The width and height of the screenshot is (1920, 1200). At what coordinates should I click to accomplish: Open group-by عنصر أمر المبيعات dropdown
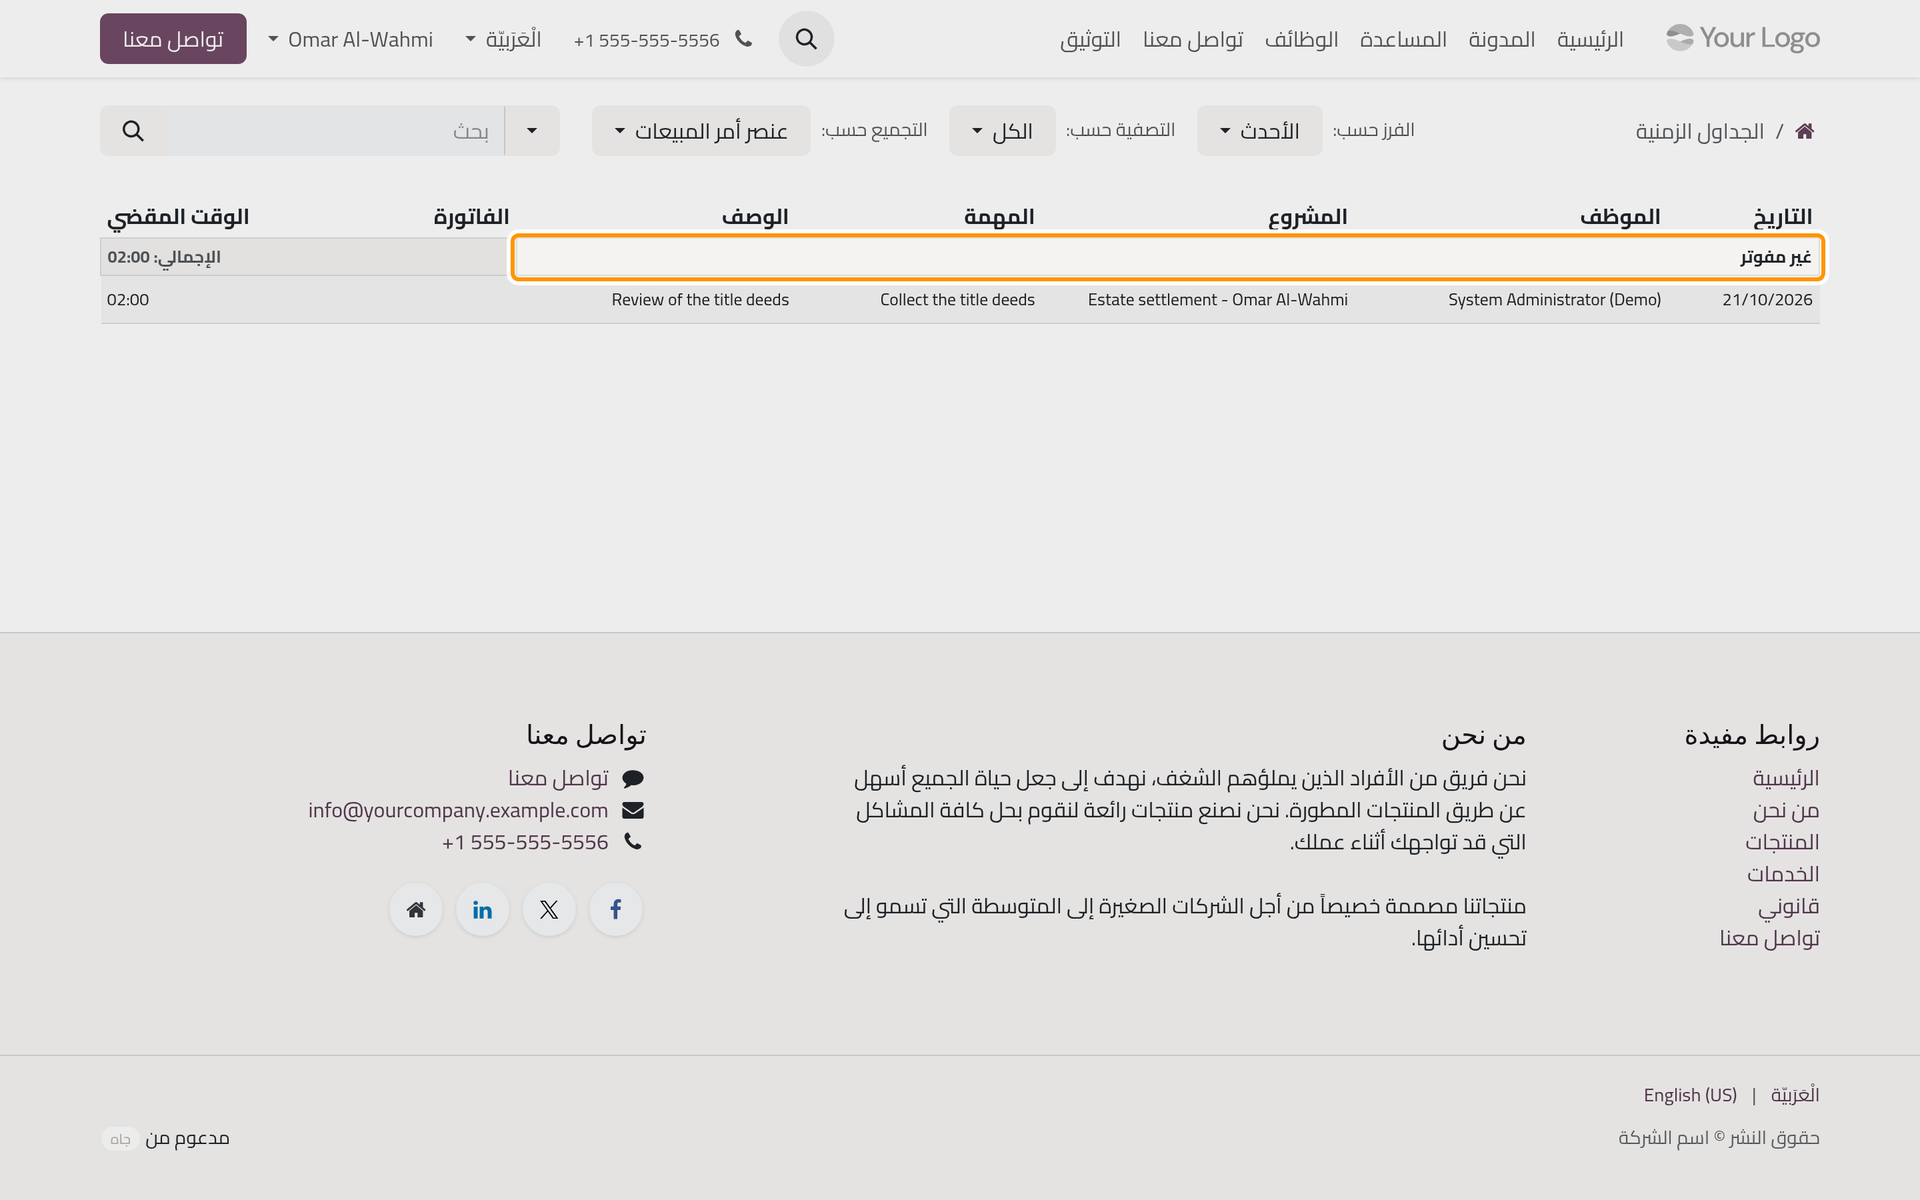(701, 131)
